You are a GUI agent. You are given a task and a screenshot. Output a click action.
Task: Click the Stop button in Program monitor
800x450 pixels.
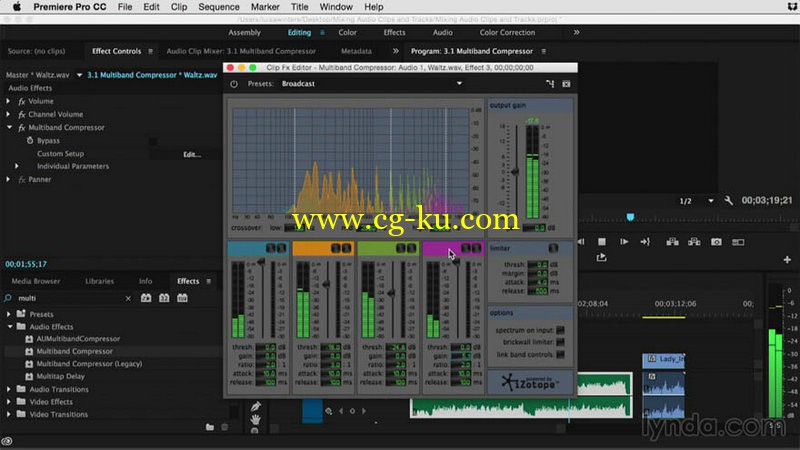pyautogui.click(x=602, y=242)
